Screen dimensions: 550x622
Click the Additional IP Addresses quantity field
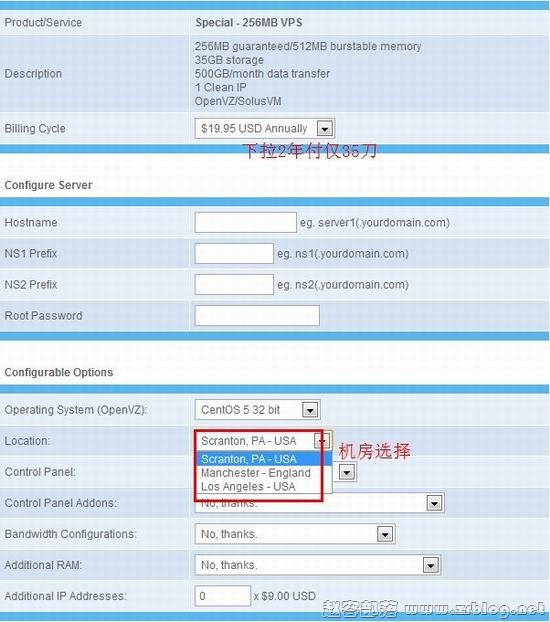pyautogui.click(x=223, y=596)
